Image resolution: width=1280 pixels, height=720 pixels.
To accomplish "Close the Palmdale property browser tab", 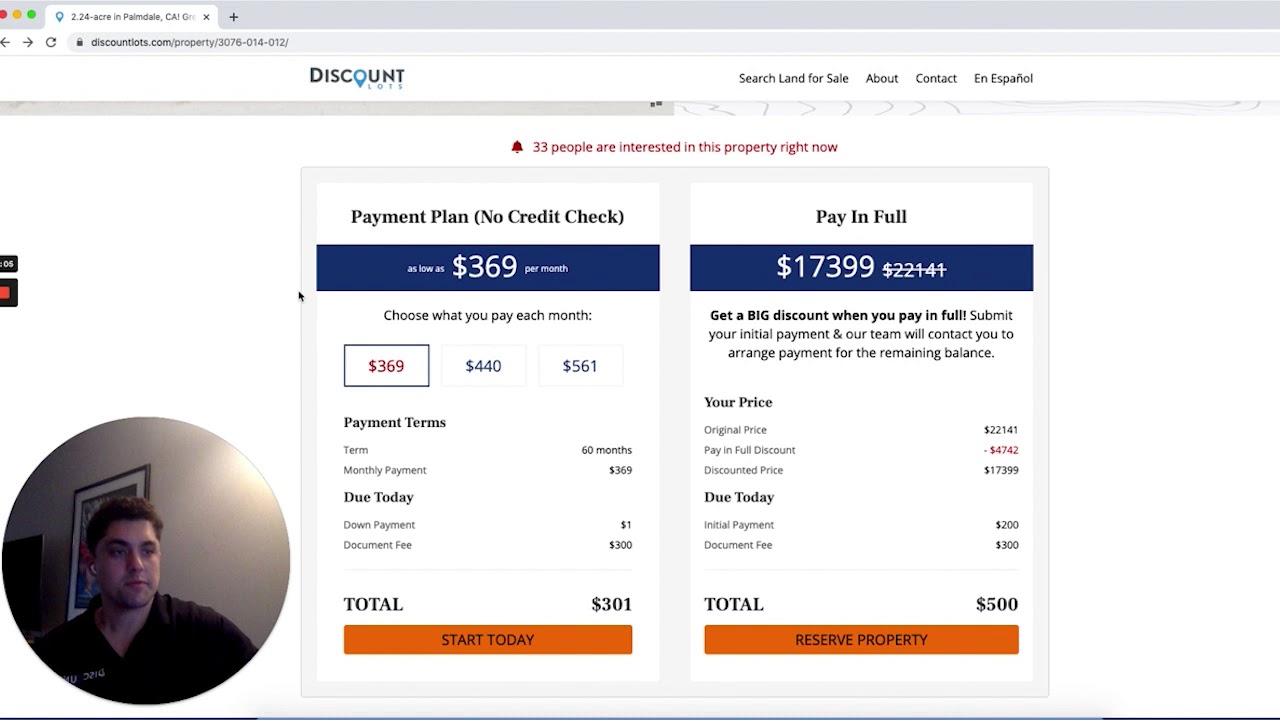I will pos(206,17).
